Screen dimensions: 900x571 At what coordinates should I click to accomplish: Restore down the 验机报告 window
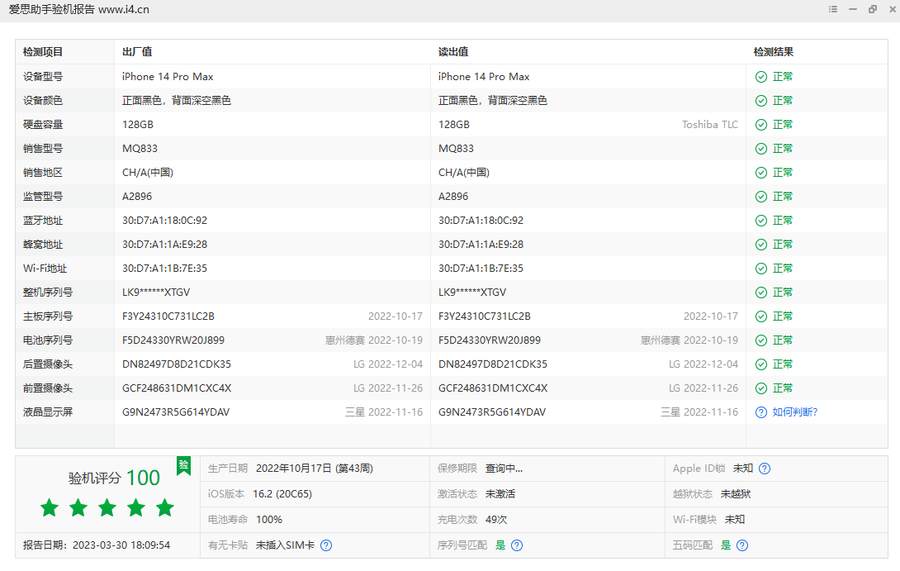tap(872, 9)
